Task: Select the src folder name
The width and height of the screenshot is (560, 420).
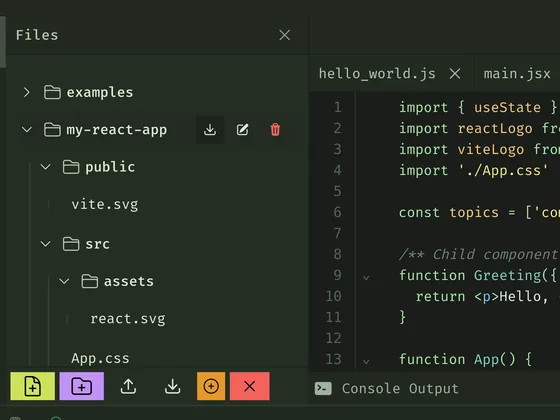Action: tap(98, 244)
